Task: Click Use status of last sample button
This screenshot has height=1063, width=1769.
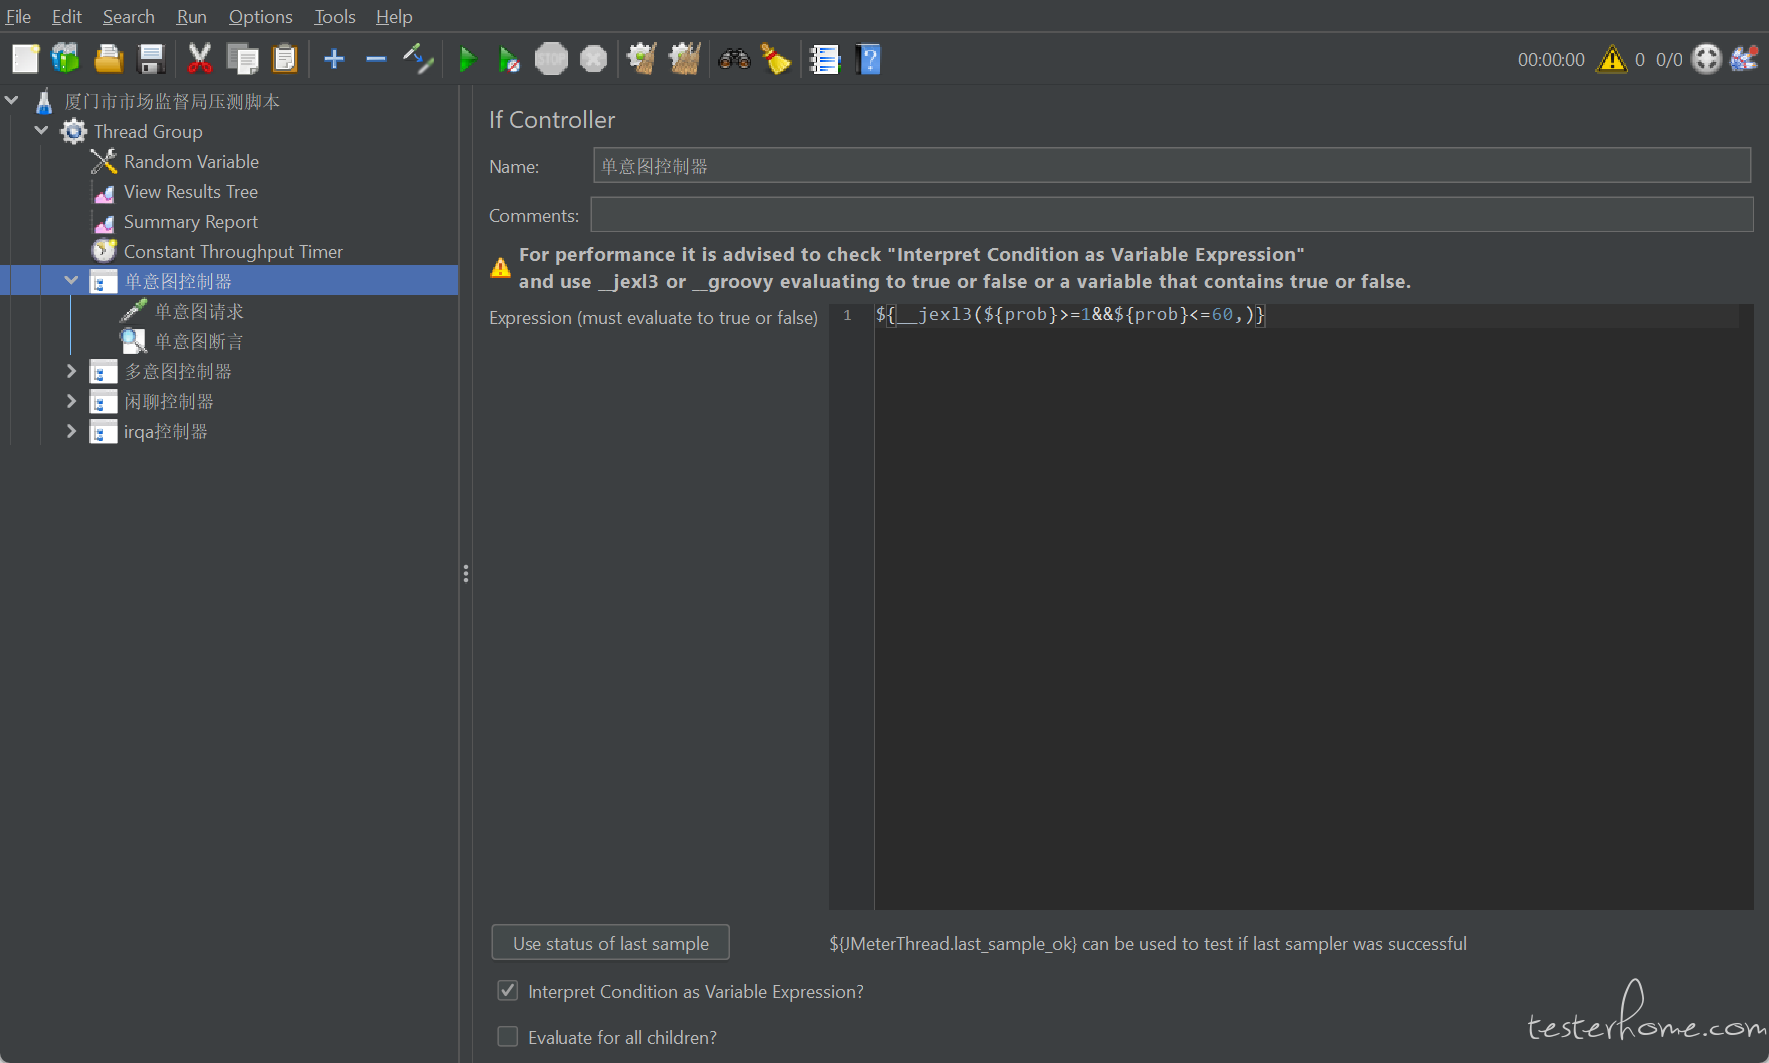Action: (x=610, y=943)
